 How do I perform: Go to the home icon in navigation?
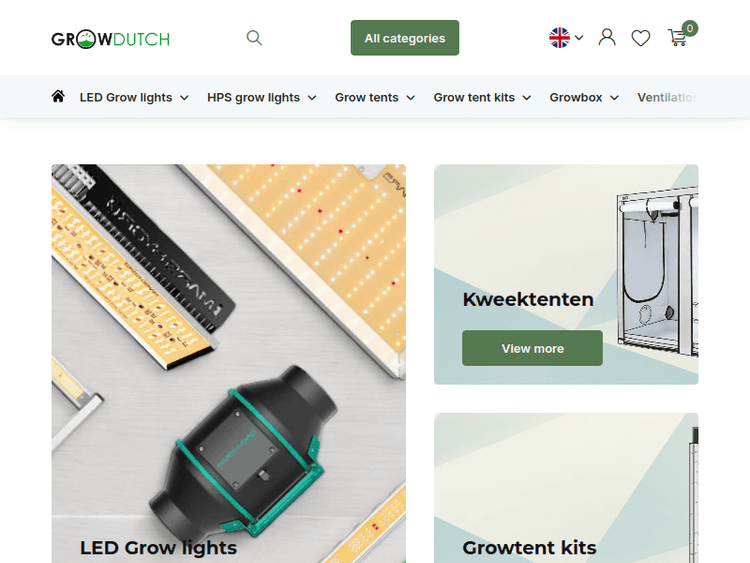coord(58,97)
